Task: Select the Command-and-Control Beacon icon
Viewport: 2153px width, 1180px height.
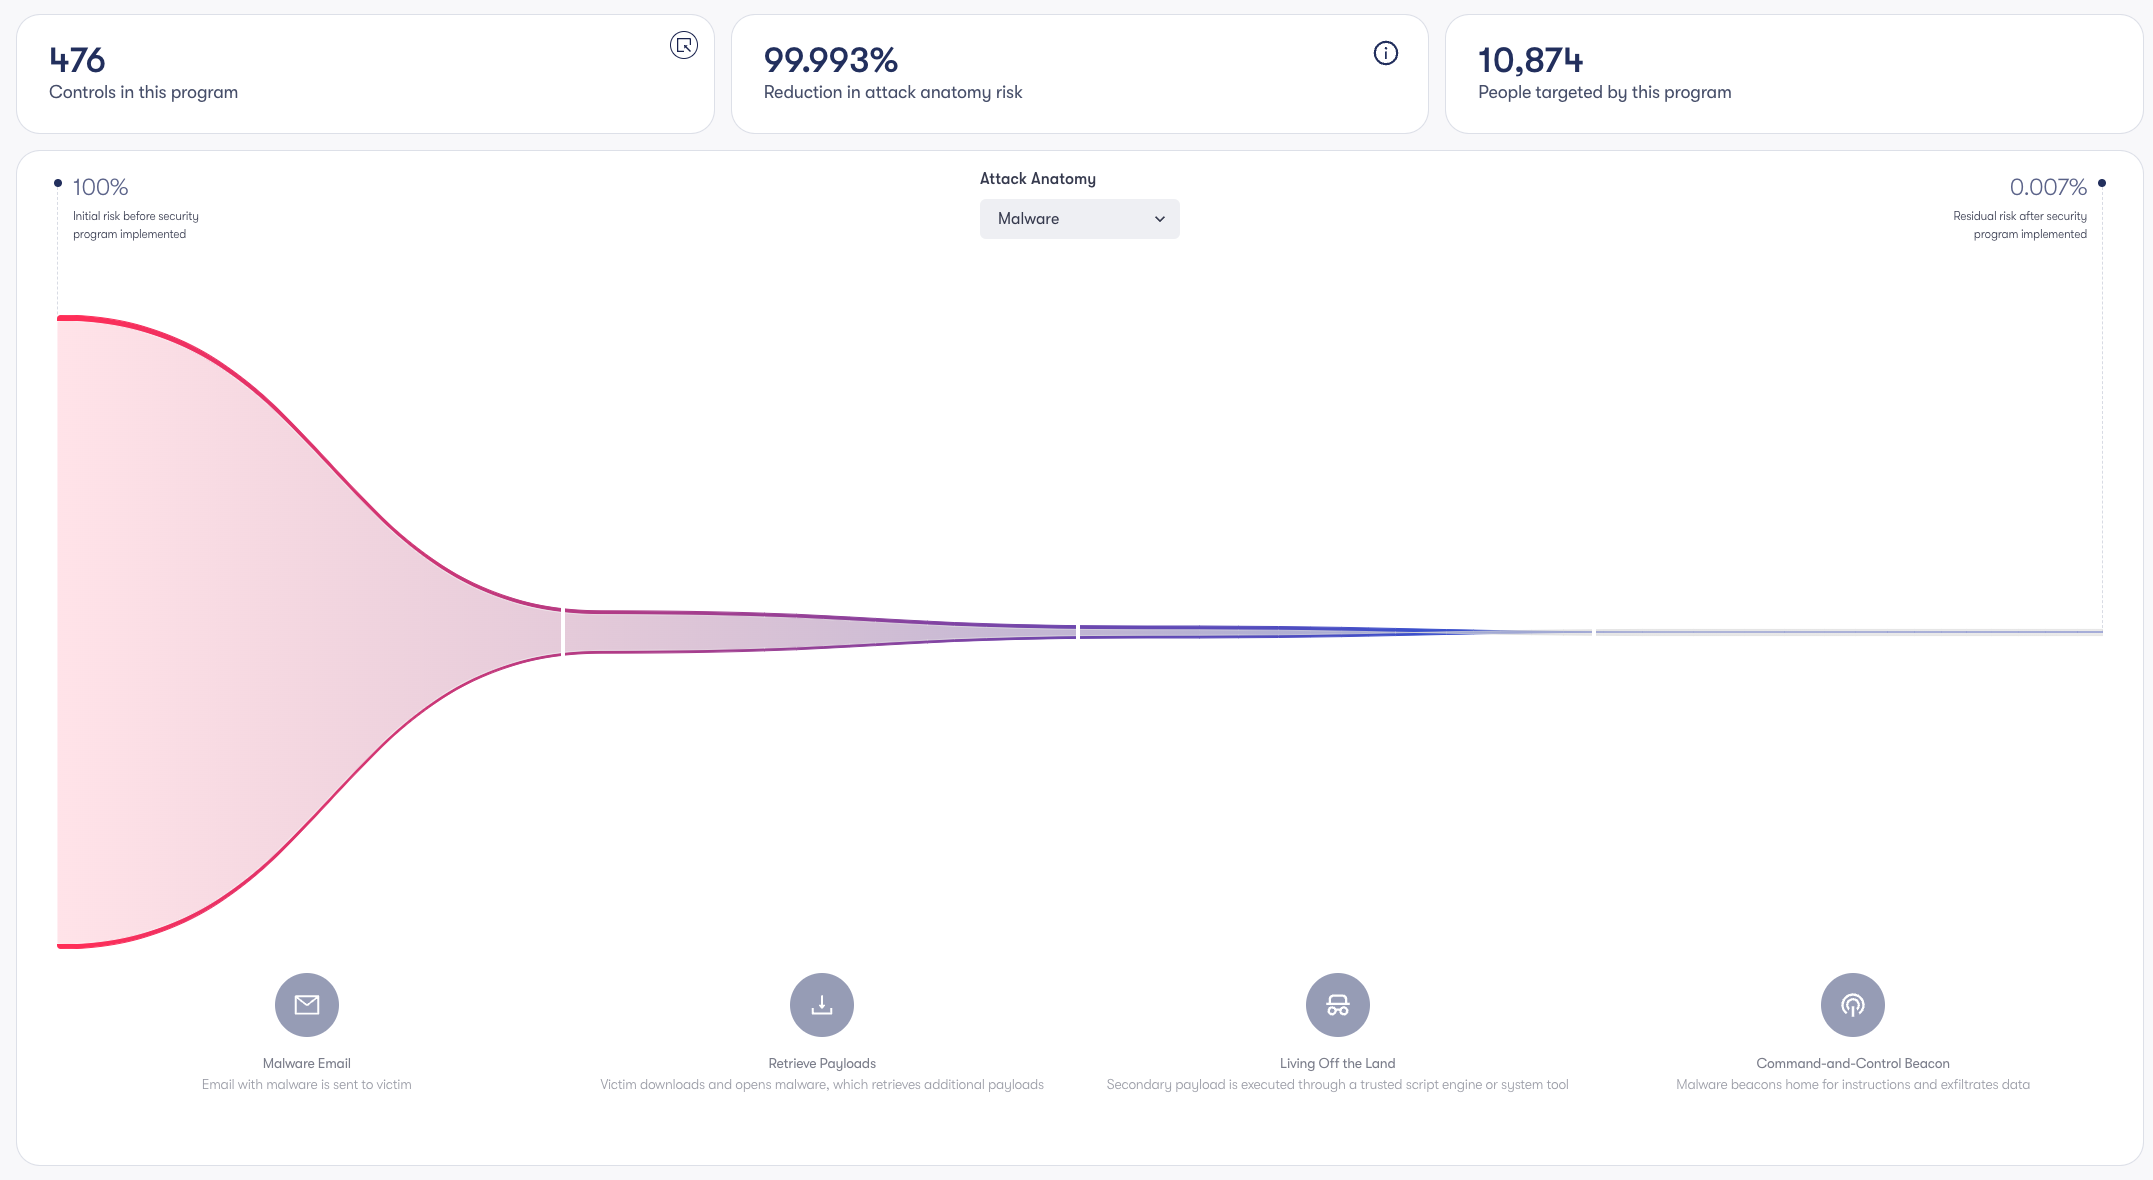Action: point(1853,1005)
